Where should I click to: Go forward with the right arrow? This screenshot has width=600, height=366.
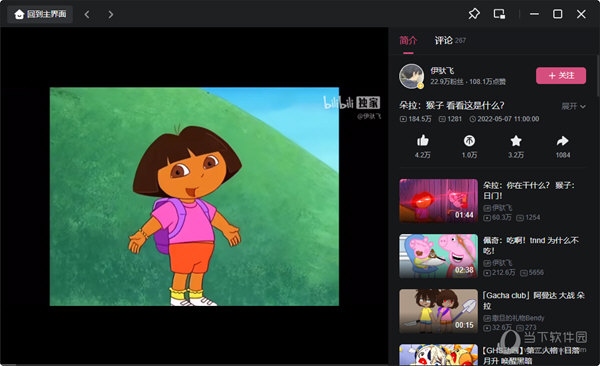click(x=111, y=15)
